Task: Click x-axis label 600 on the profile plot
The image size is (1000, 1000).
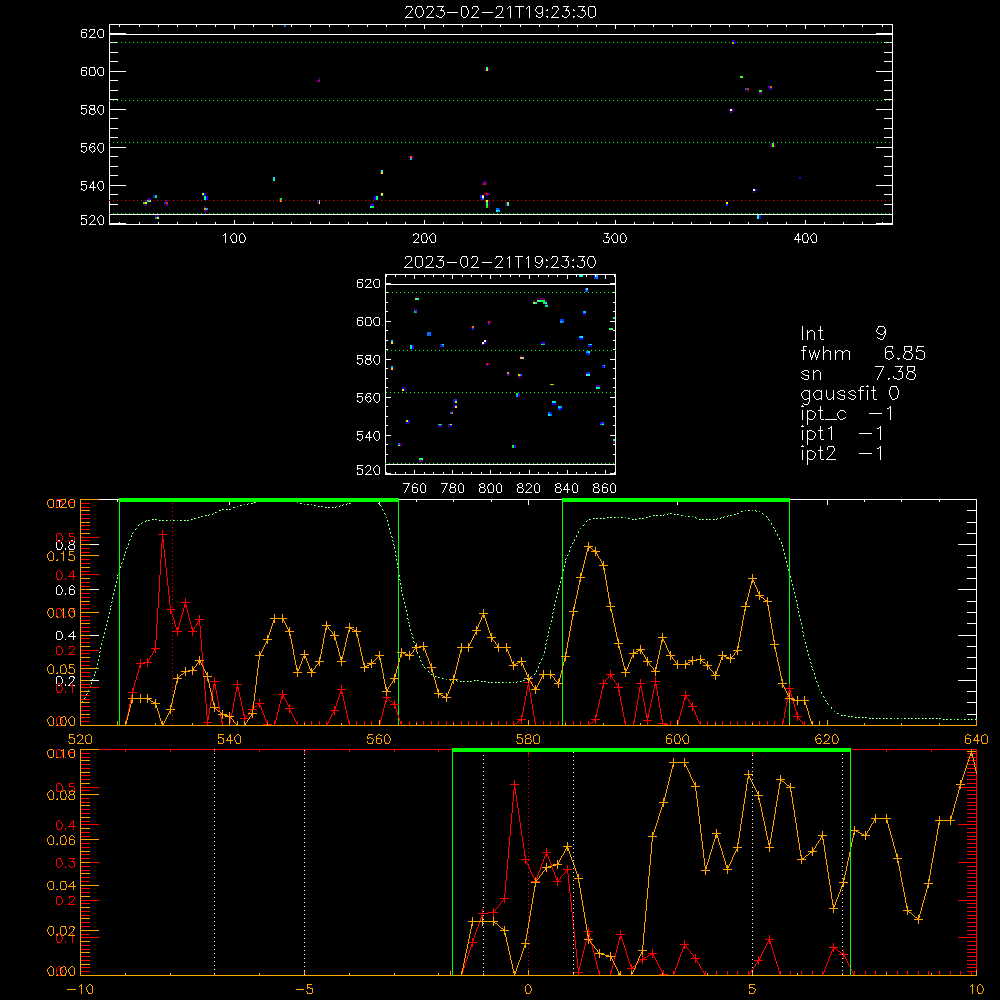Action: tap(677, 739)
